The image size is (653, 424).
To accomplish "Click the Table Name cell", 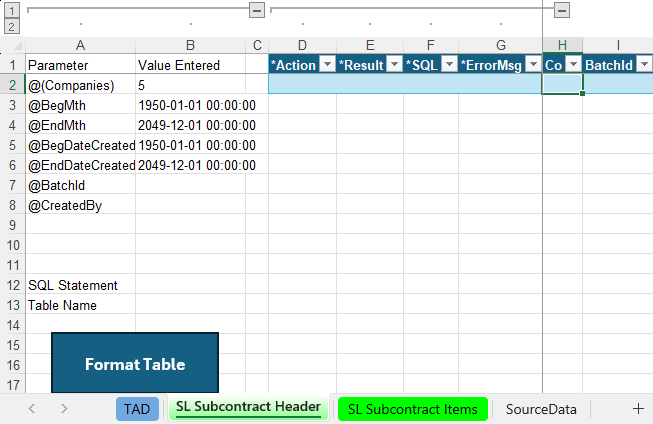I will (x=80, y=305).
